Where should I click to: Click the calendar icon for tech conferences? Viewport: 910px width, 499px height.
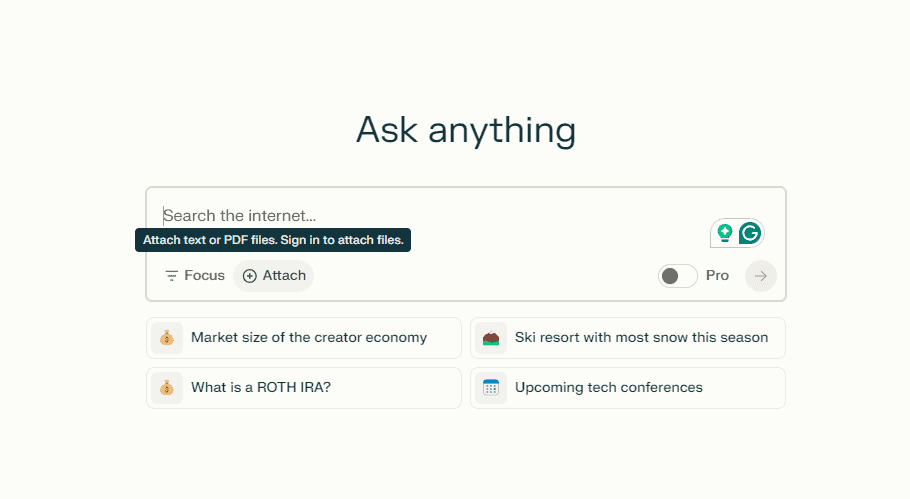(491, 388)
